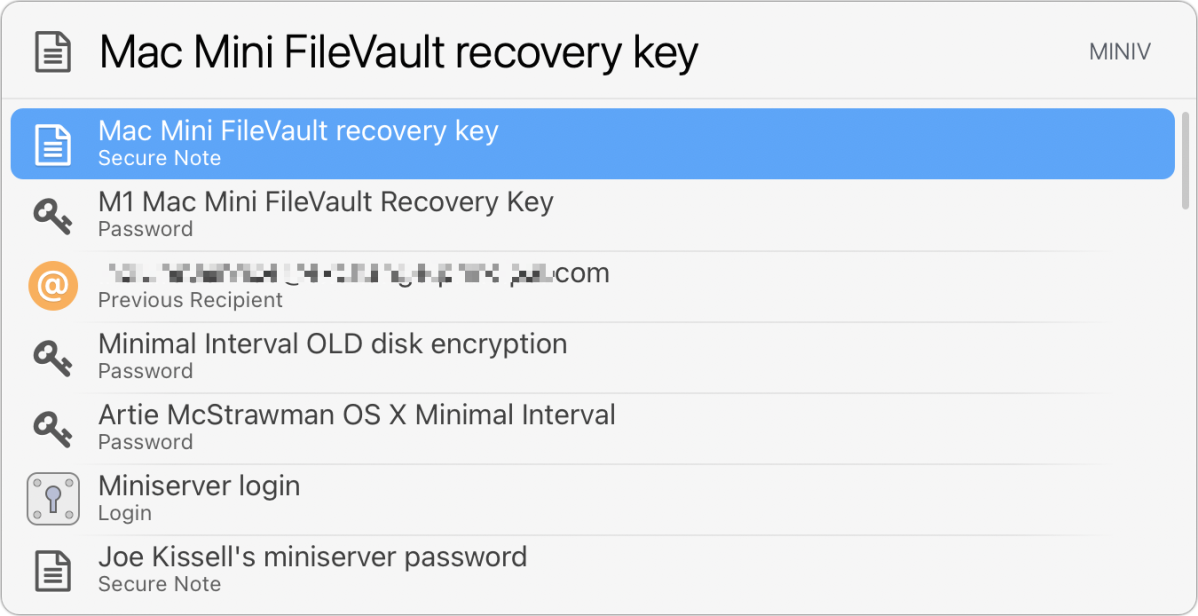Click the Login subtitle under Miniserver login
The width and height of the screenshot is (1198, 616).
tap(125, 513)
